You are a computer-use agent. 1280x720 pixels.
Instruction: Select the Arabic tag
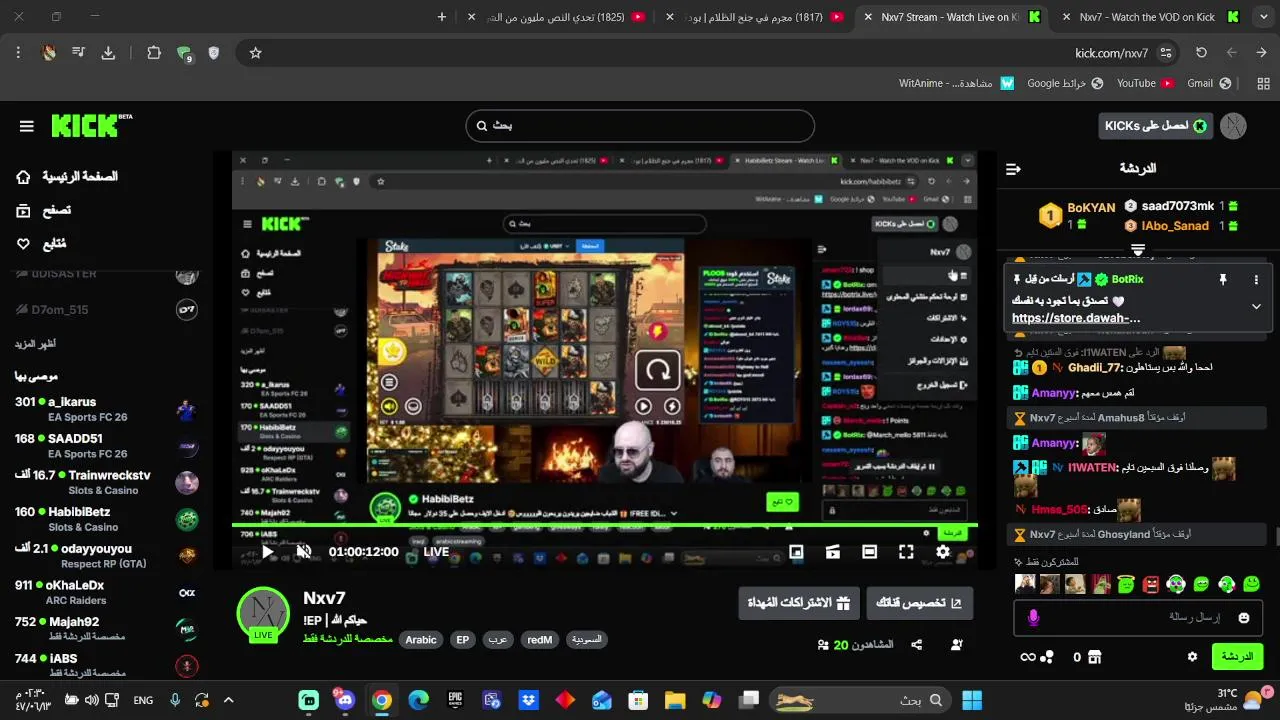421,640
